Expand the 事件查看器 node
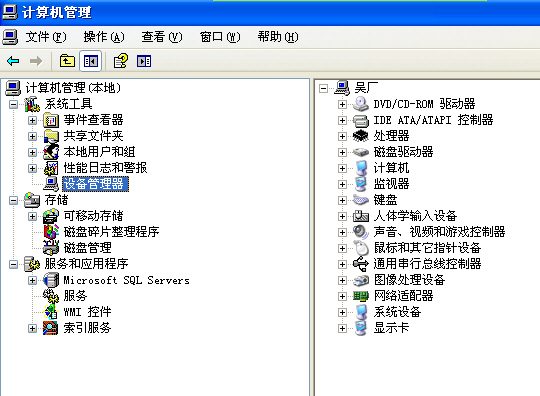The height and width of the screenshot is (396, 540). coord(32,120)
